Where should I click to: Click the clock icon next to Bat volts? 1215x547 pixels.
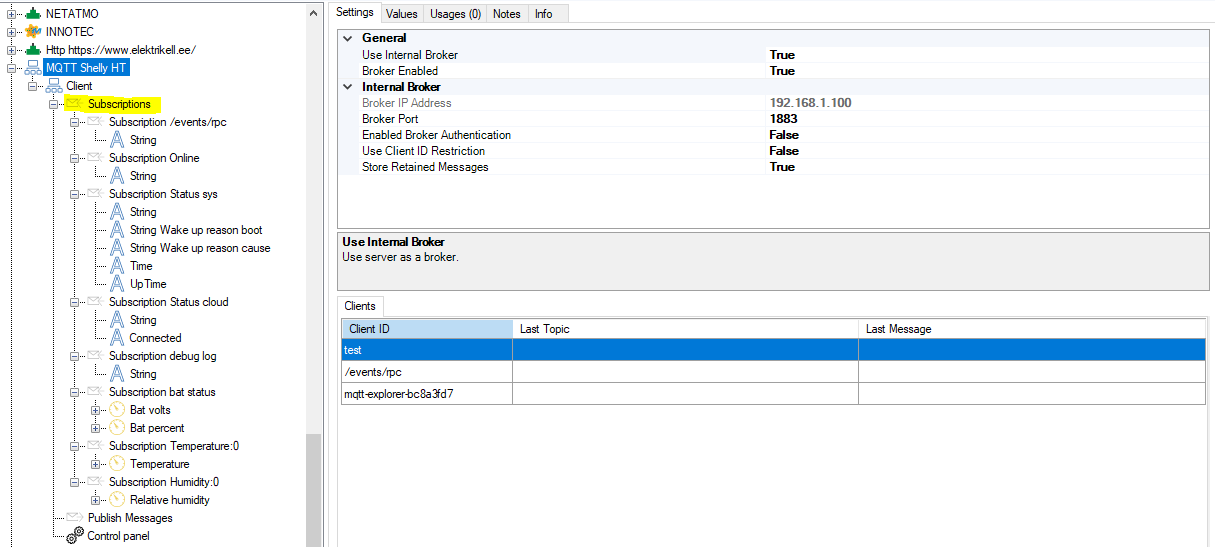117,410
